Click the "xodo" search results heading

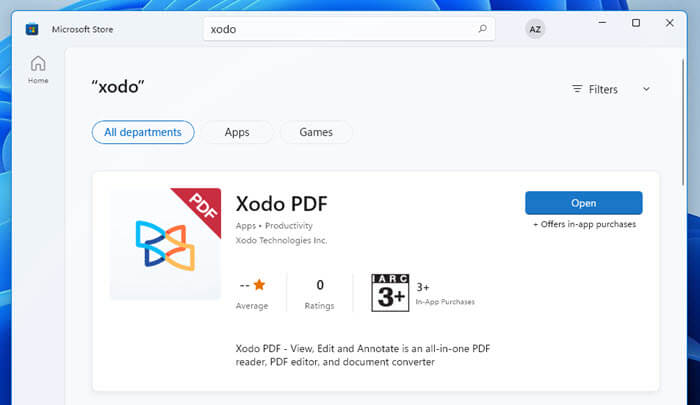(x=118, y=87)
